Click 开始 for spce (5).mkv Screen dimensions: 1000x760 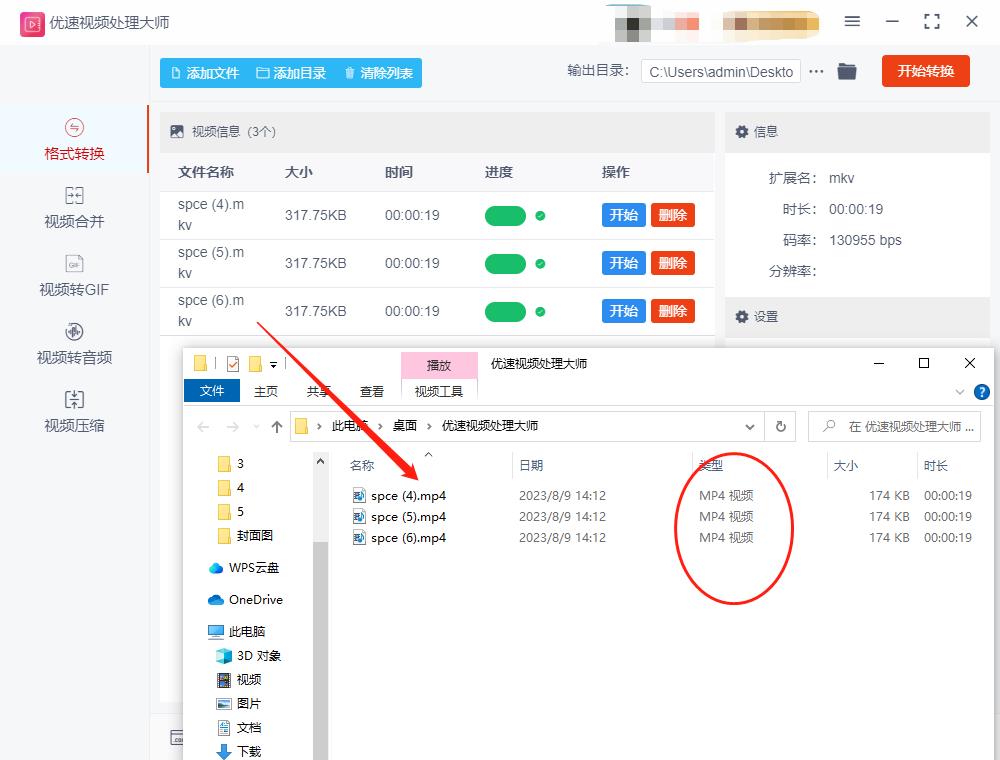click(623, 263)
